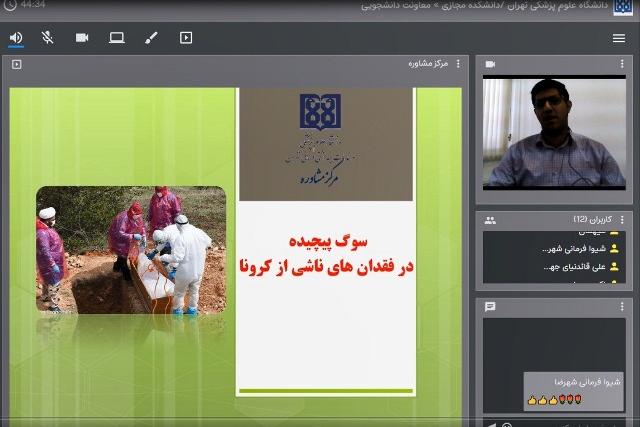This screenshot has width=640, height=427.
Task: Select the whiteboard pen tool
Action: 151,38
